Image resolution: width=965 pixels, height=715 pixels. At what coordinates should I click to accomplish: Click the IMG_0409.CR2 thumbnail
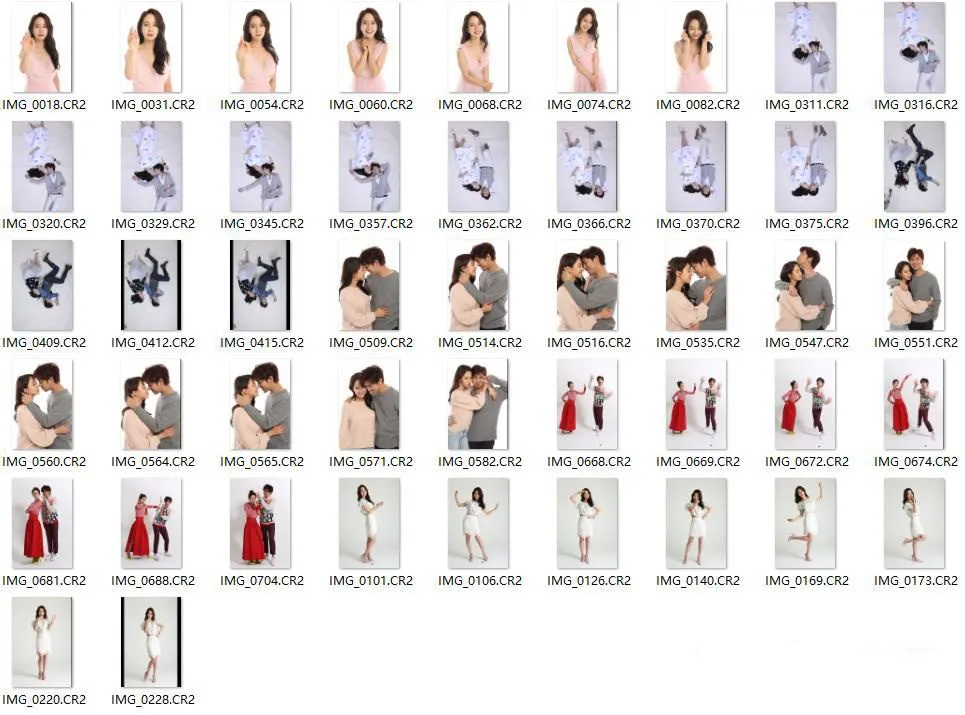pyautogui.click(x=42, y=286)
